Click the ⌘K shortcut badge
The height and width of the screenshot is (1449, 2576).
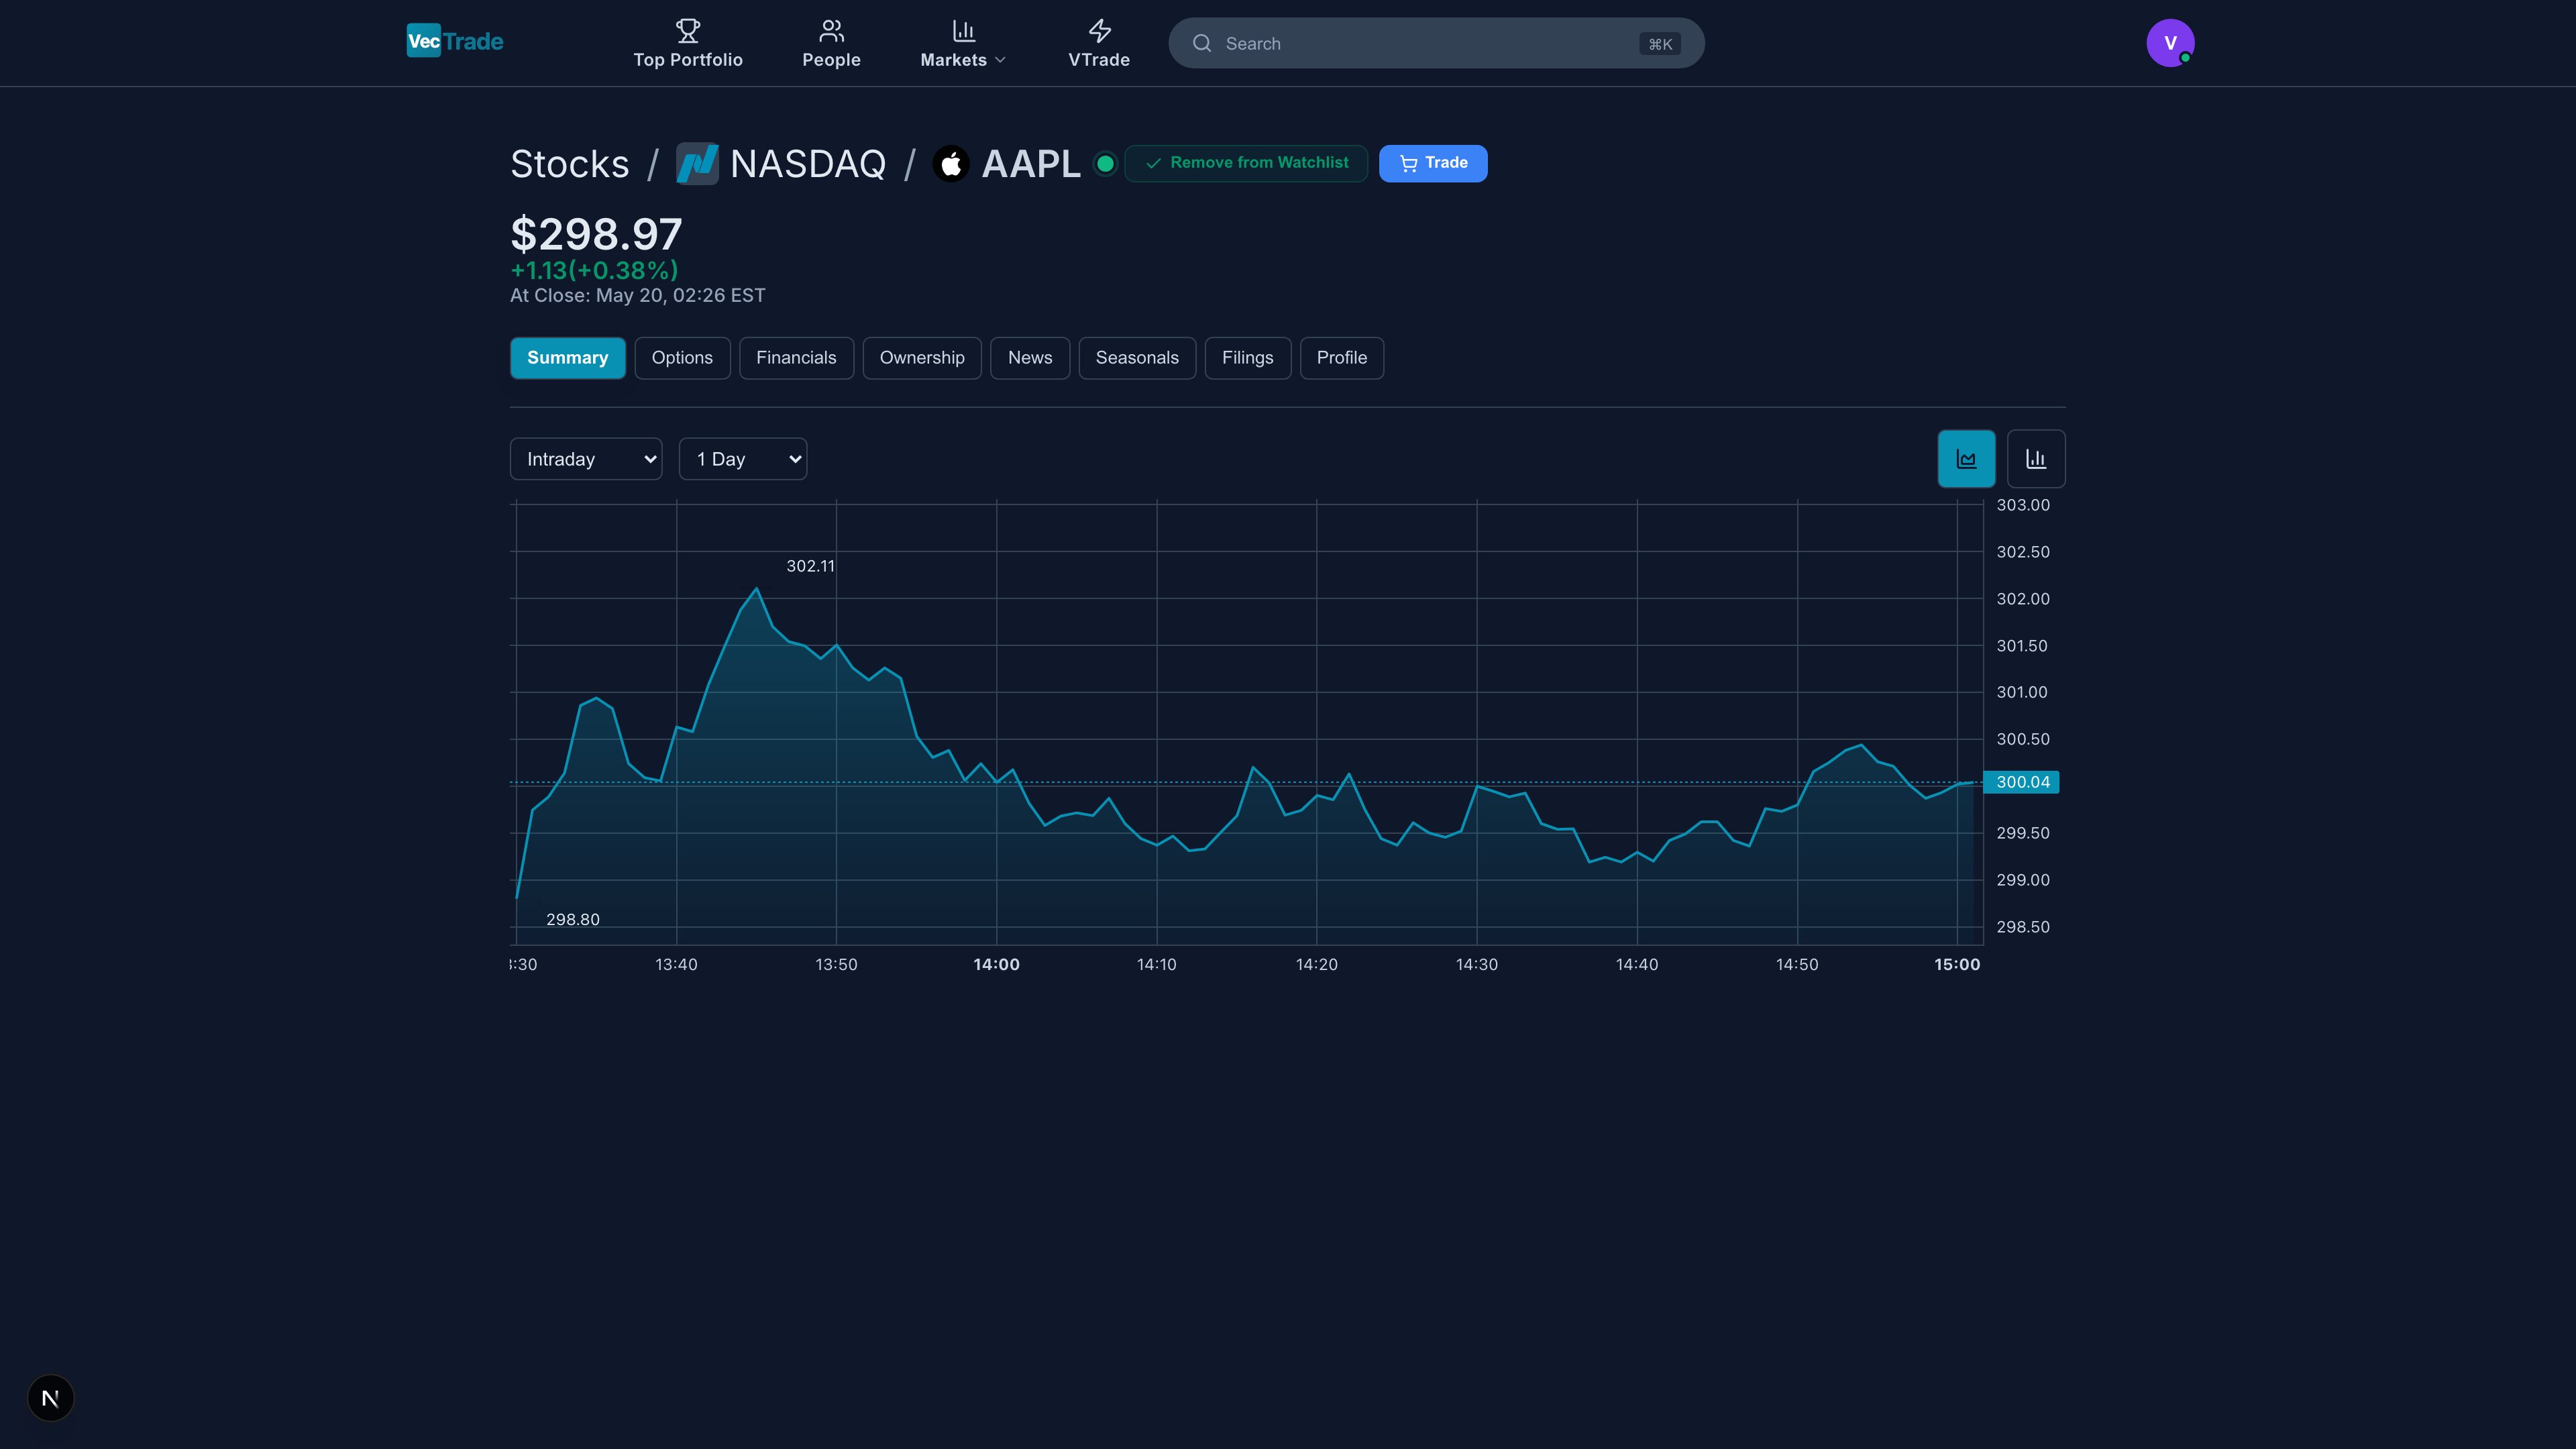tap(1660, 44)
